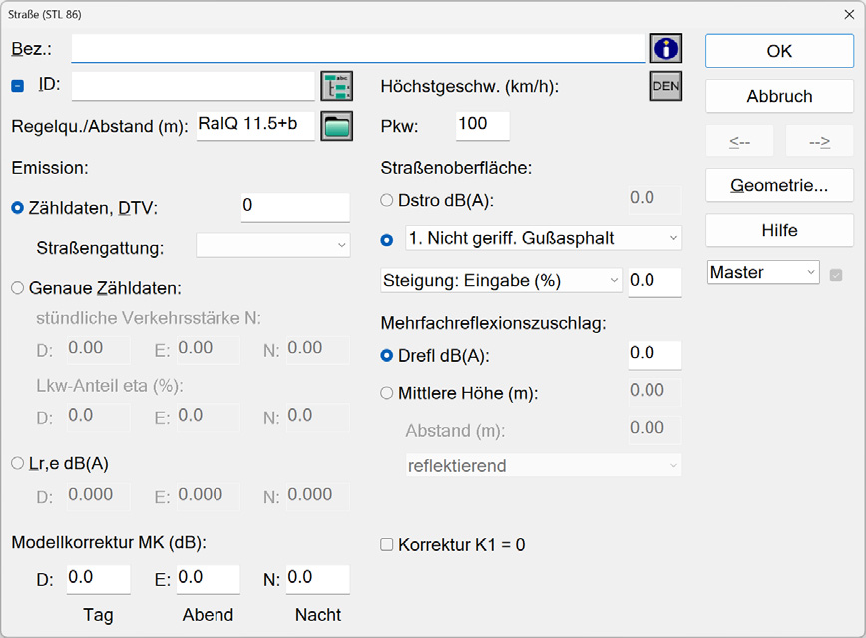Click into the Bez. name field
Image resolution: width=866 pixels, height=638 pixels.
[358, 49]
